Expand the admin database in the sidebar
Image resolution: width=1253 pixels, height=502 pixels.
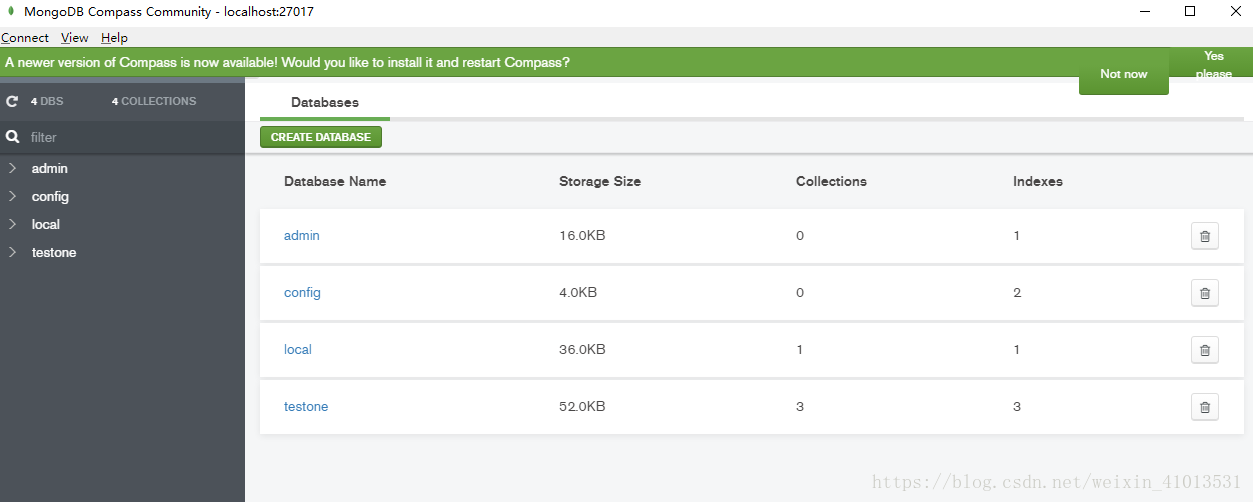point(12,168)
